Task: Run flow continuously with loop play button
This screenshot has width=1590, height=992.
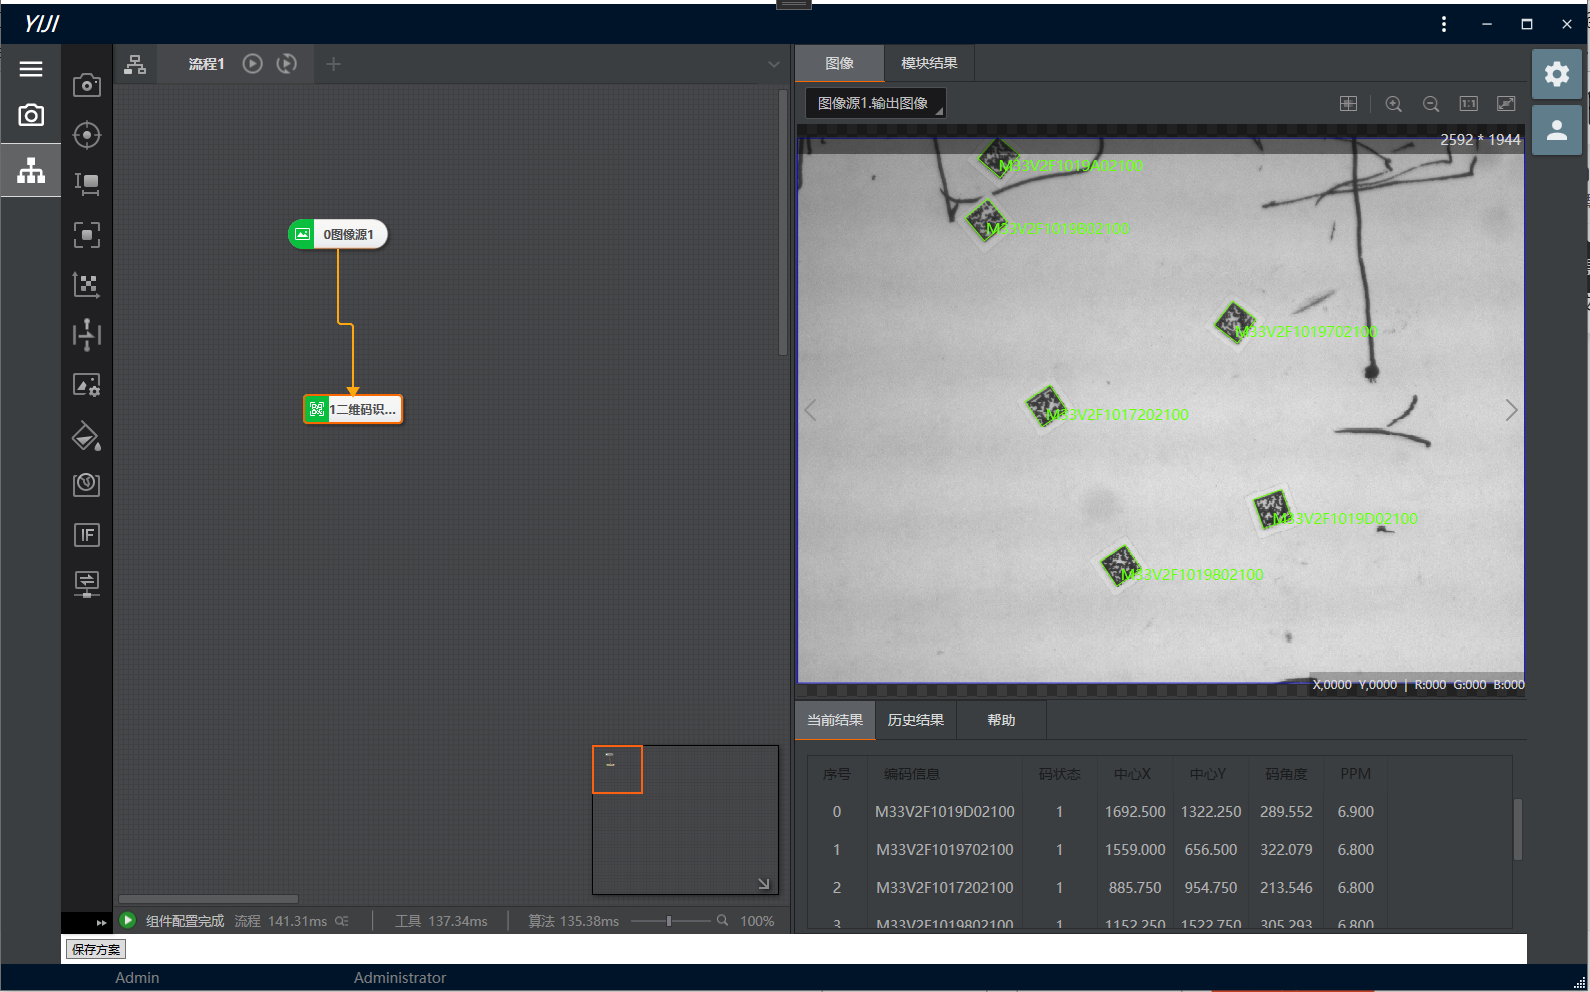Action: click(x=287, y=64)
